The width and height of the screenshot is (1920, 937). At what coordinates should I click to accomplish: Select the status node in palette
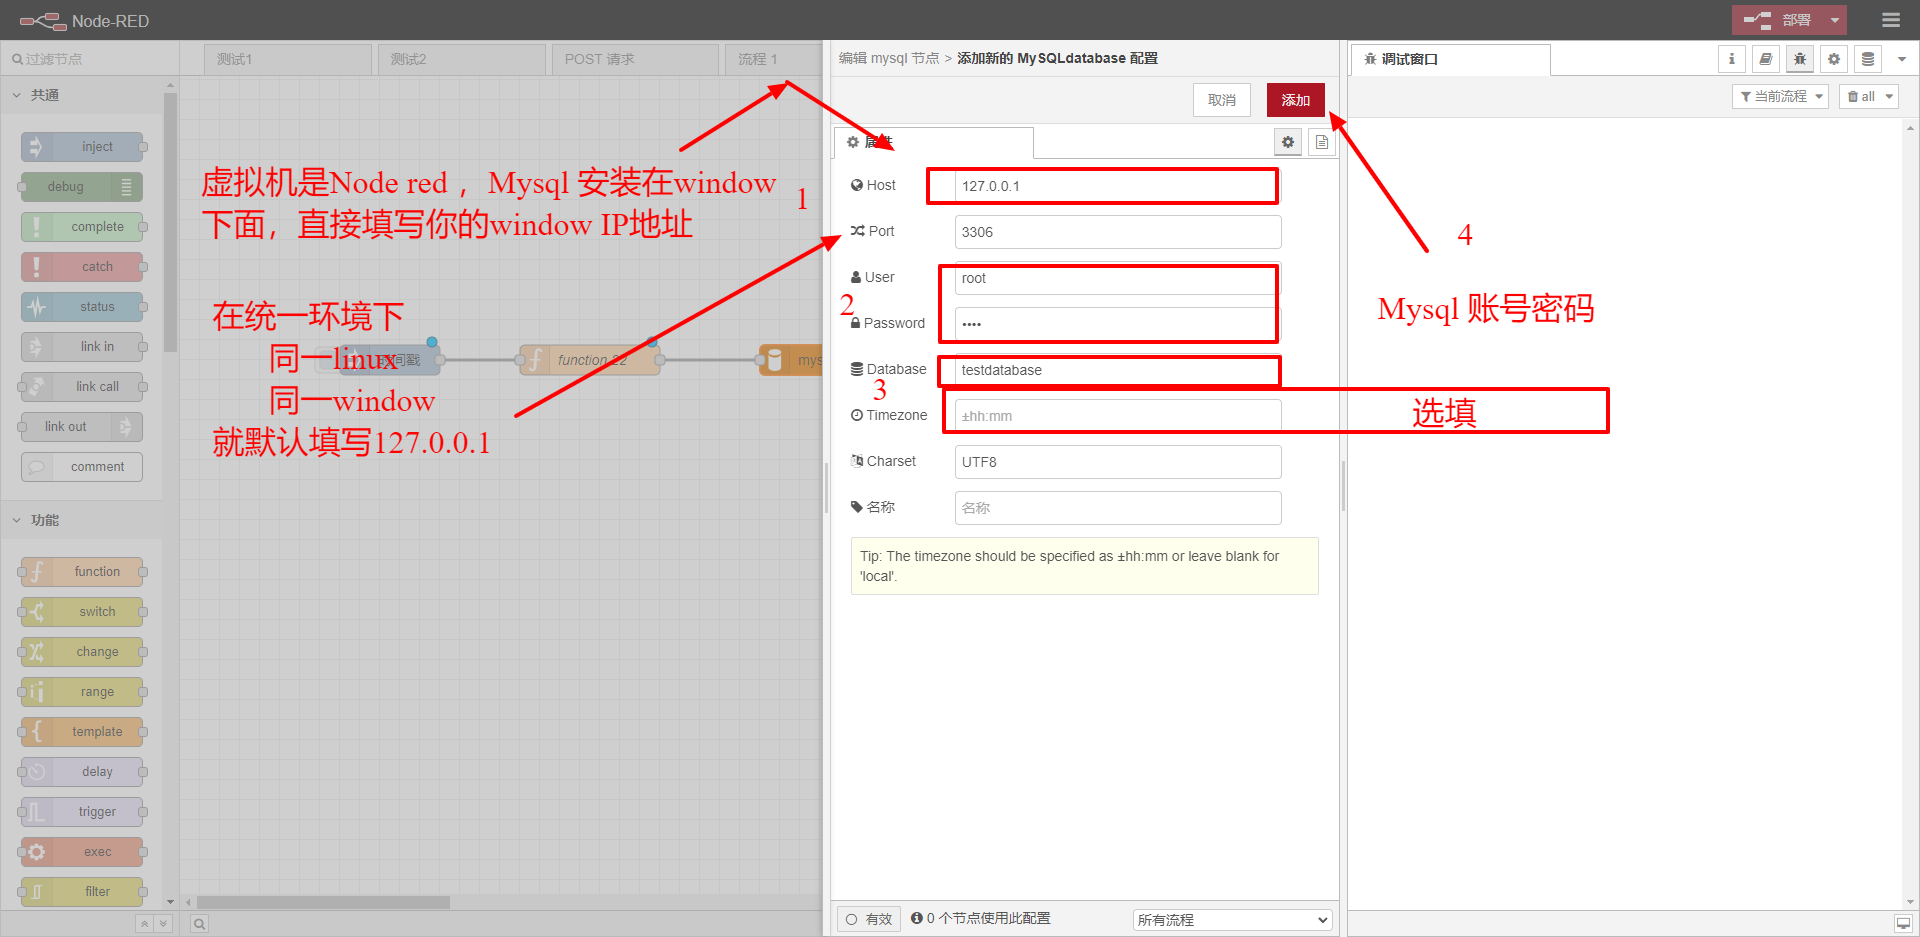tap(82, 307)
